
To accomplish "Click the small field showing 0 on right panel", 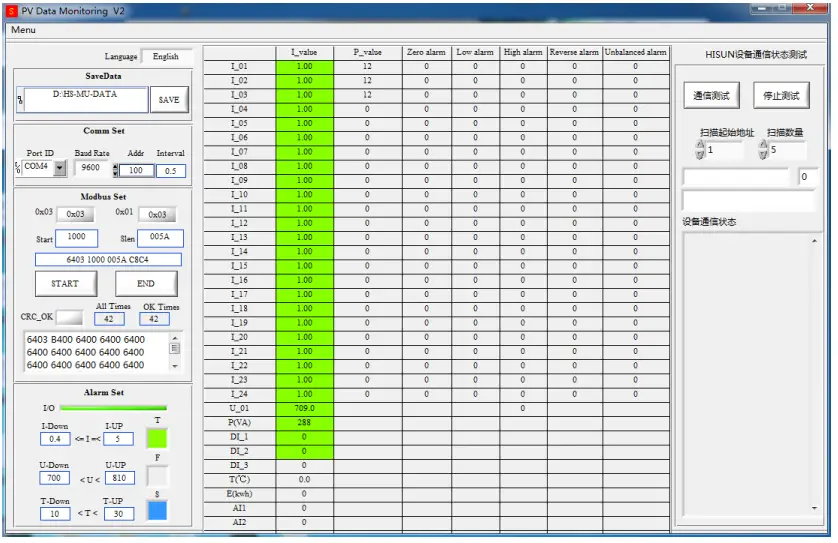I will 807,176.
